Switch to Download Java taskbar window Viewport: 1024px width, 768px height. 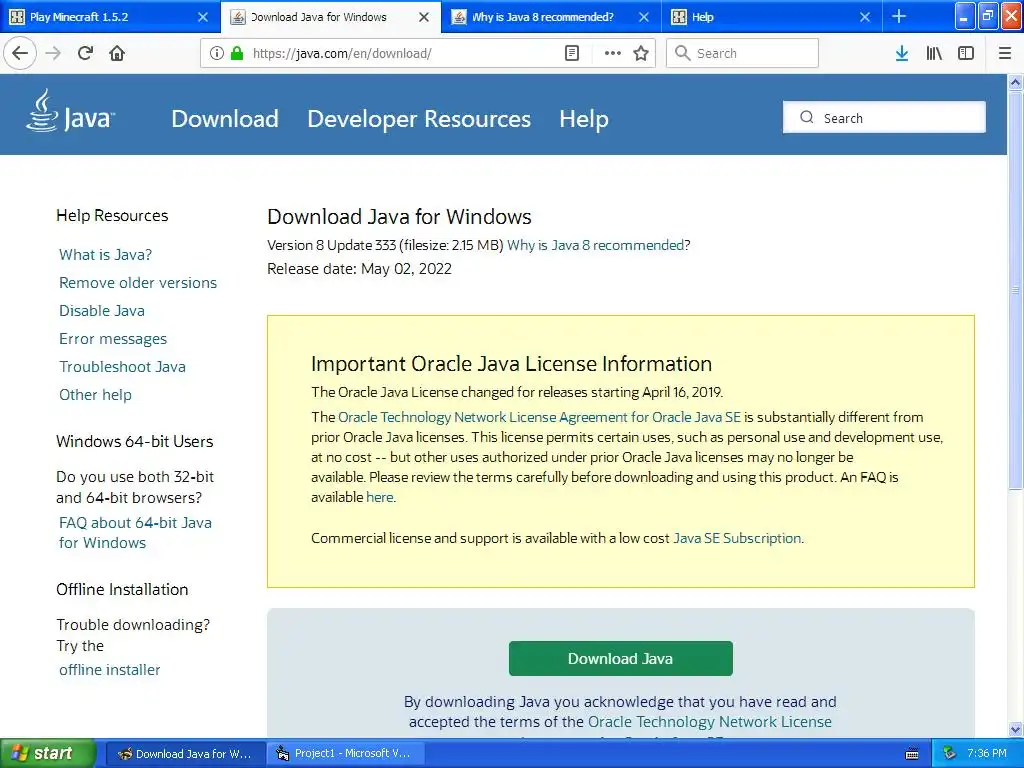[185, 754]
